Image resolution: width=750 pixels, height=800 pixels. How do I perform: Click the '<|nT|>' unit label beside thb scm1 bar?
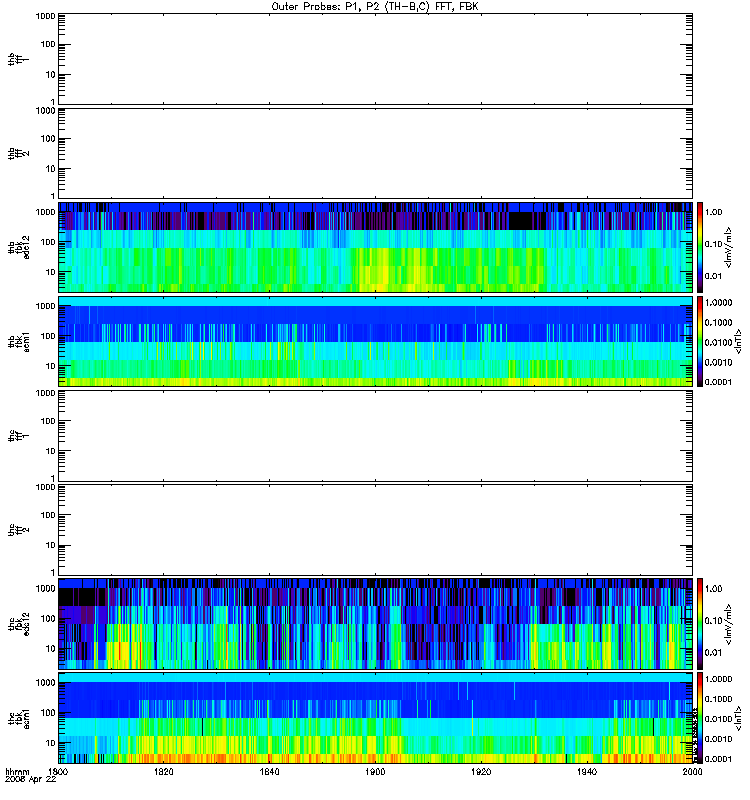click(x=738, y=341)
